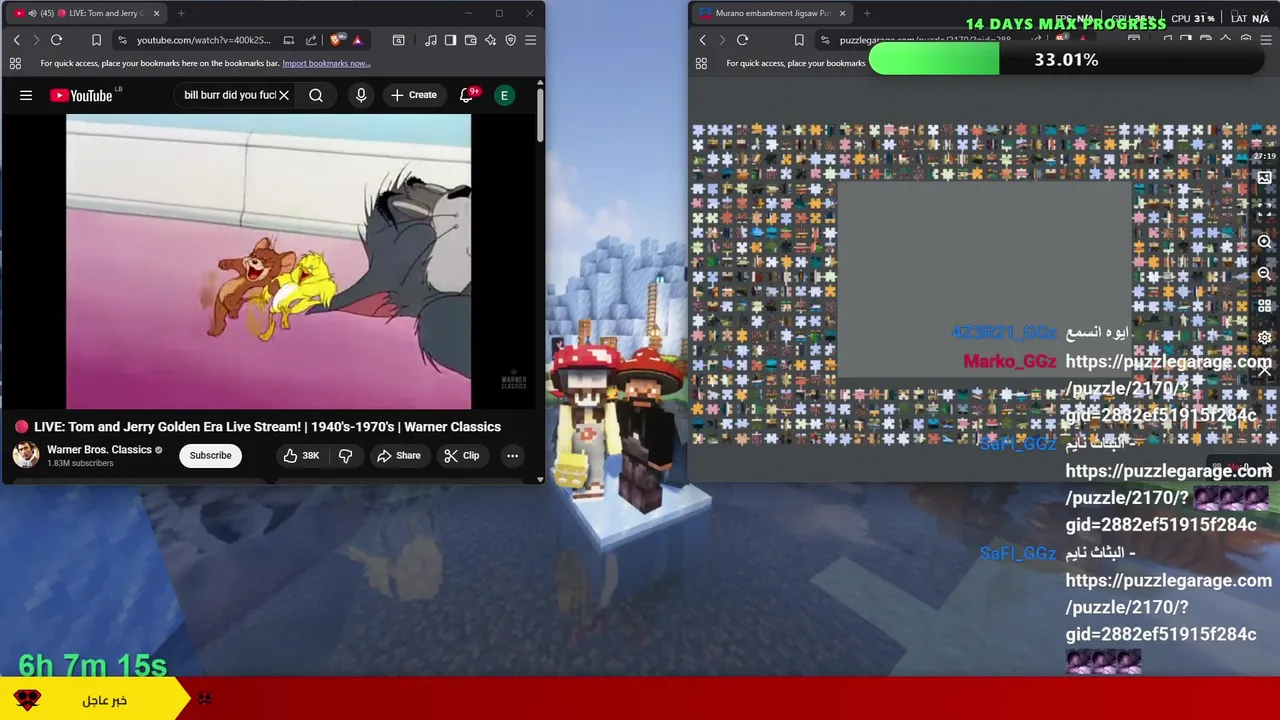
Task: Open Warner Bros. Classics channel name link
Action: click(x=99, y=450)
